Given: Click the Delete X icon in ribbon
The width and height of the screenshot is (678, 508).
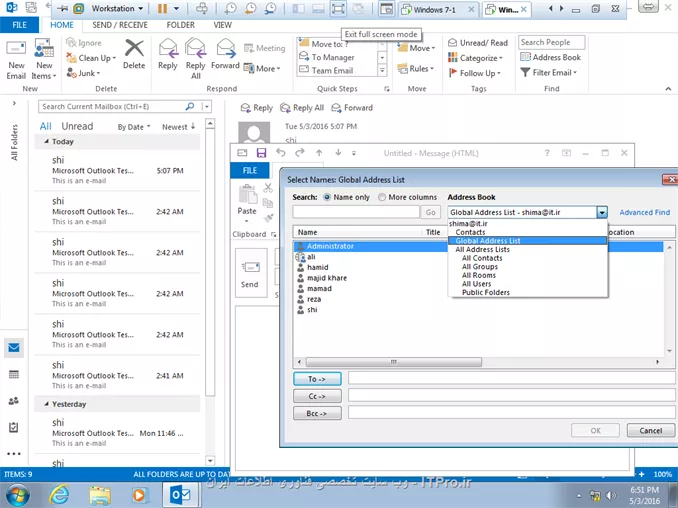Looking at the screenshot, I should coord(134,48).
